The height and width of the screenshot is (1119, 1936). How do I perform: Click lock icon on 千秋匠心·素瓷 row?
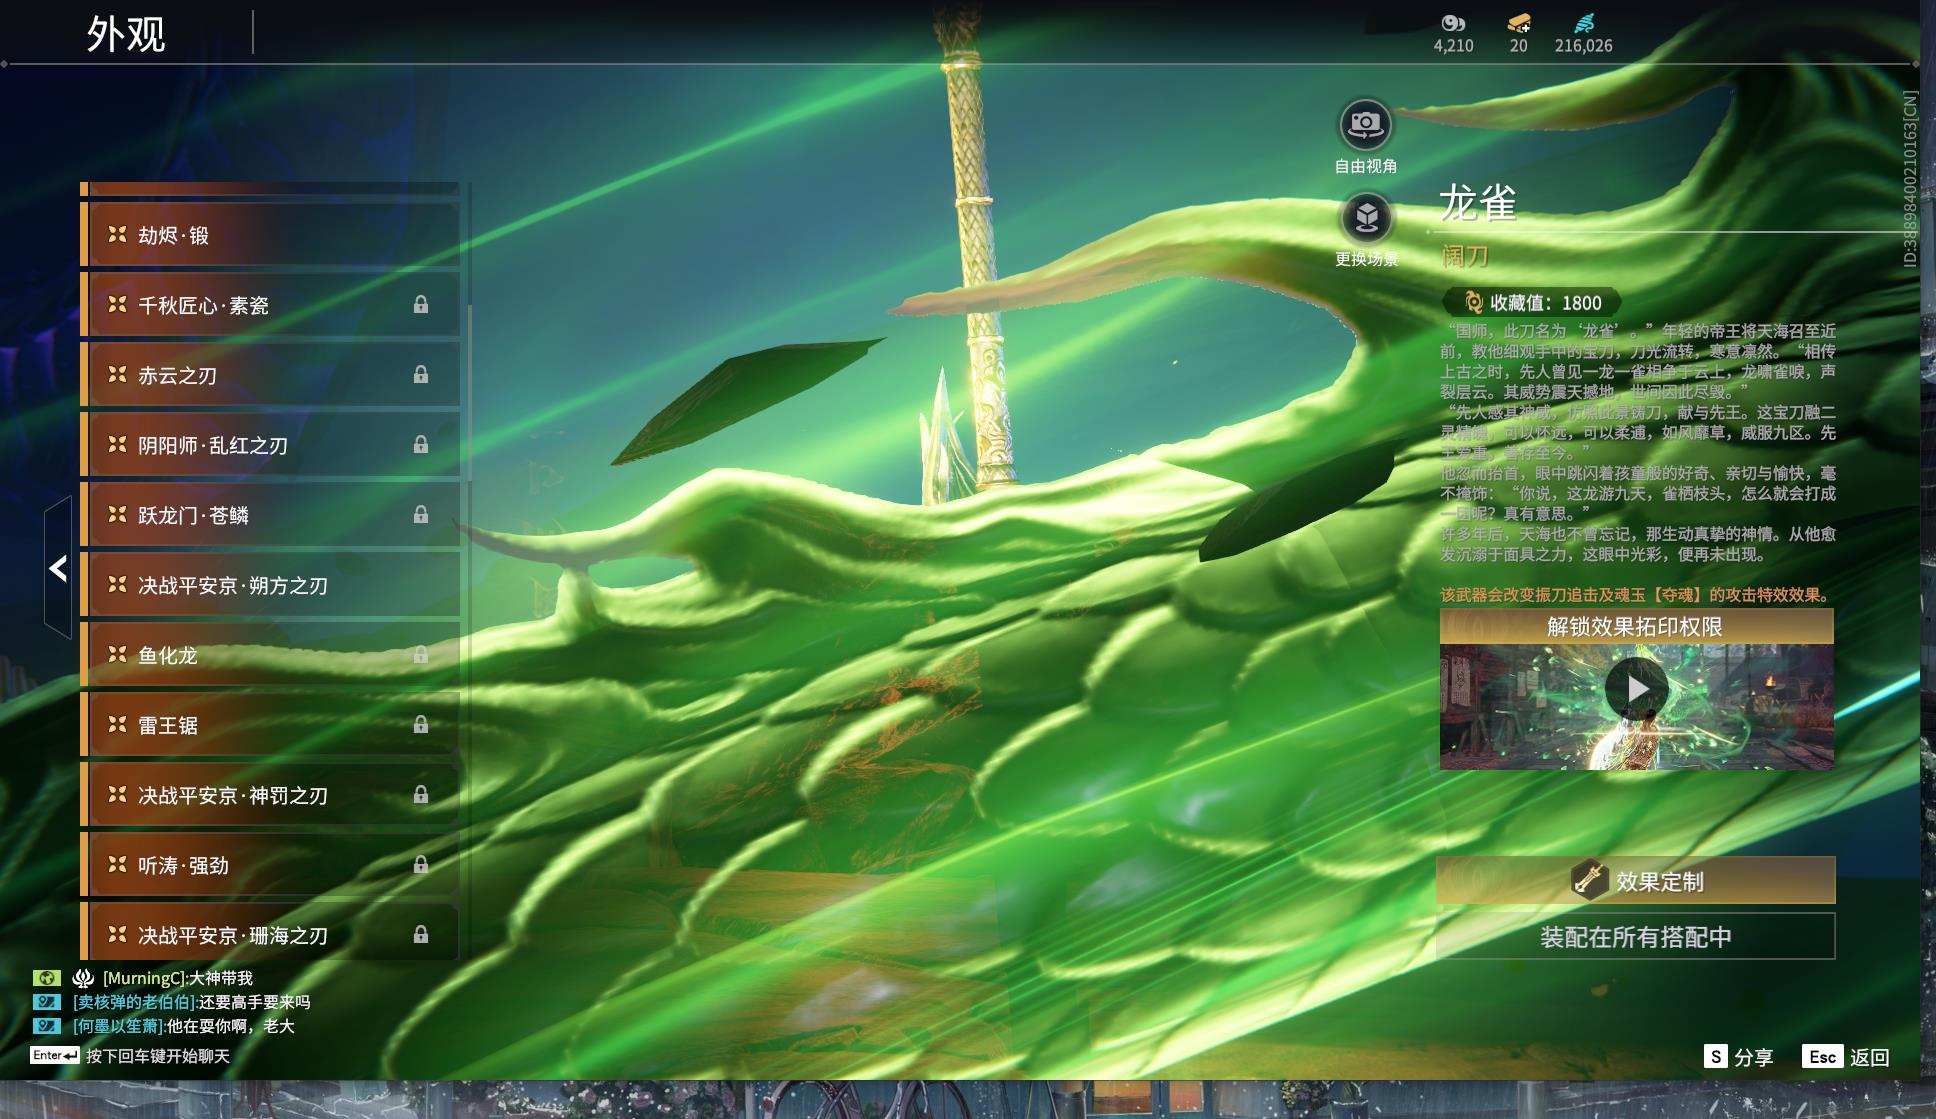(x=421, y=304)
